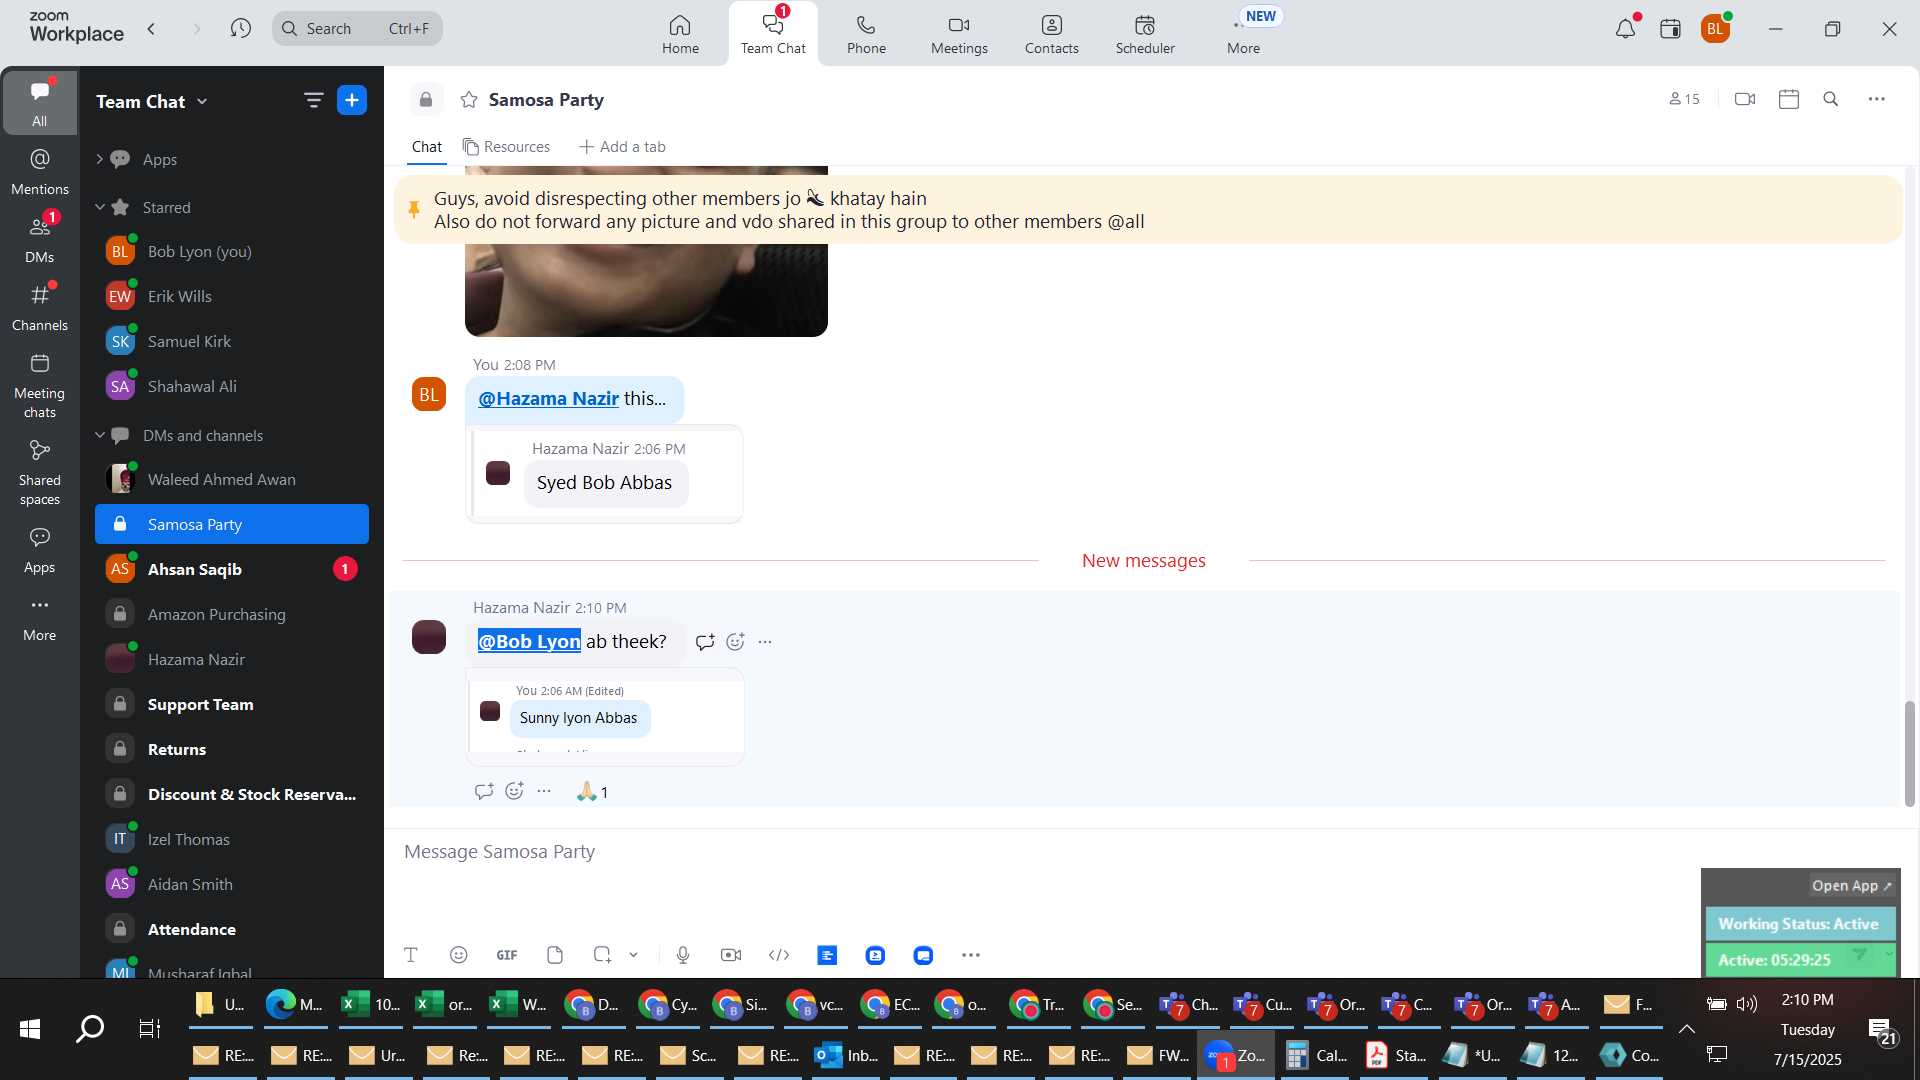Expand screenshot options dropdown arrow
Image resolution: width=1920 pixels, height=1080 pixels.
point(633,955)
